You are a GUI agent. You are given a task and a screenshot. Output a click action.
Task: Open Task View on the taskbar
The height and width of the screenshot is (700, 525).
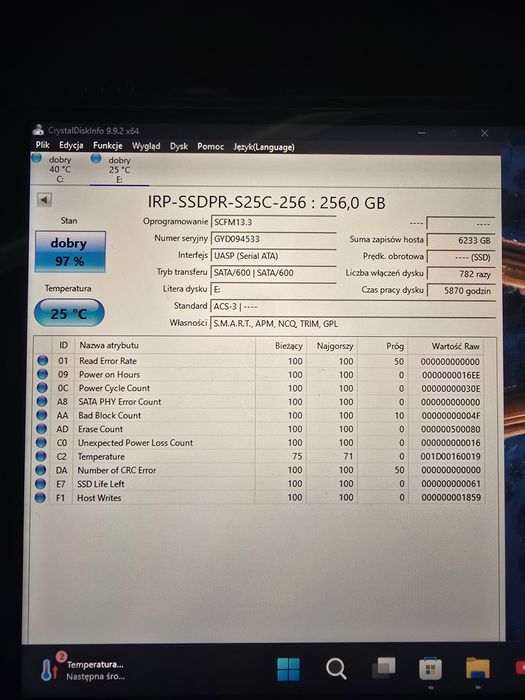click(x=384, y=668)
